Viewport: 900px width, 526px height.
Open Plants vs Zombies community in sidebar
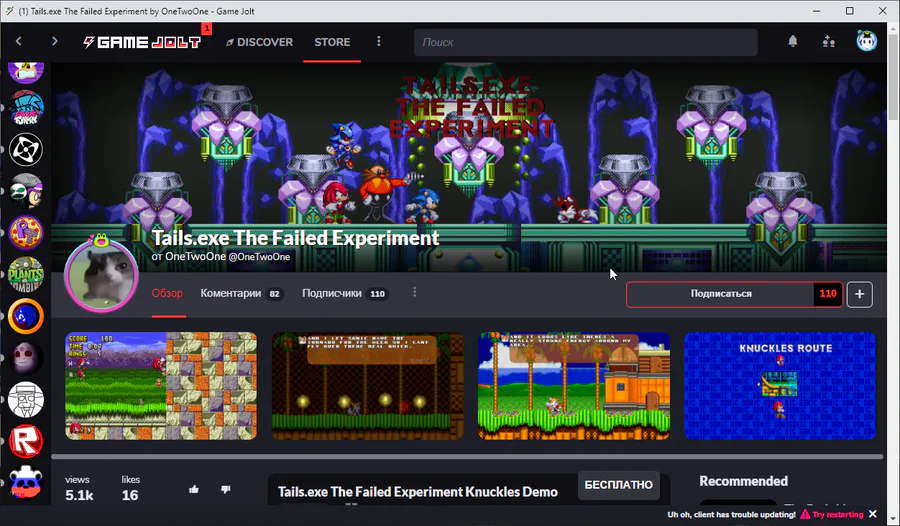pyautogui.click(x=26, y=274)
